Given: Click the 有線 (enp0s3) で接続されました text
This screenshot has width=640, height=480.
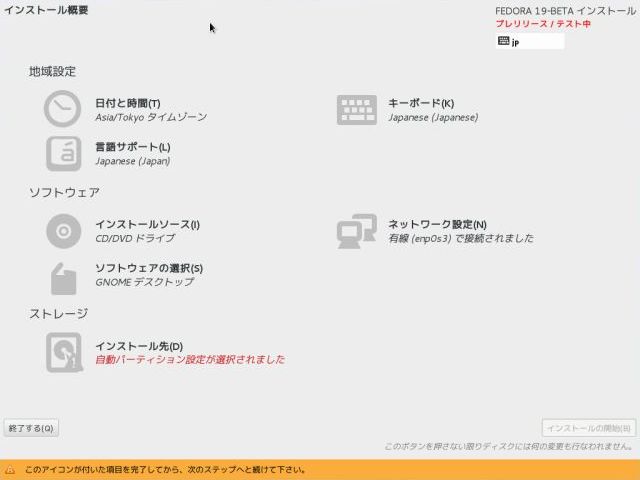Looking at the screenshot, I should pos(461,238).
